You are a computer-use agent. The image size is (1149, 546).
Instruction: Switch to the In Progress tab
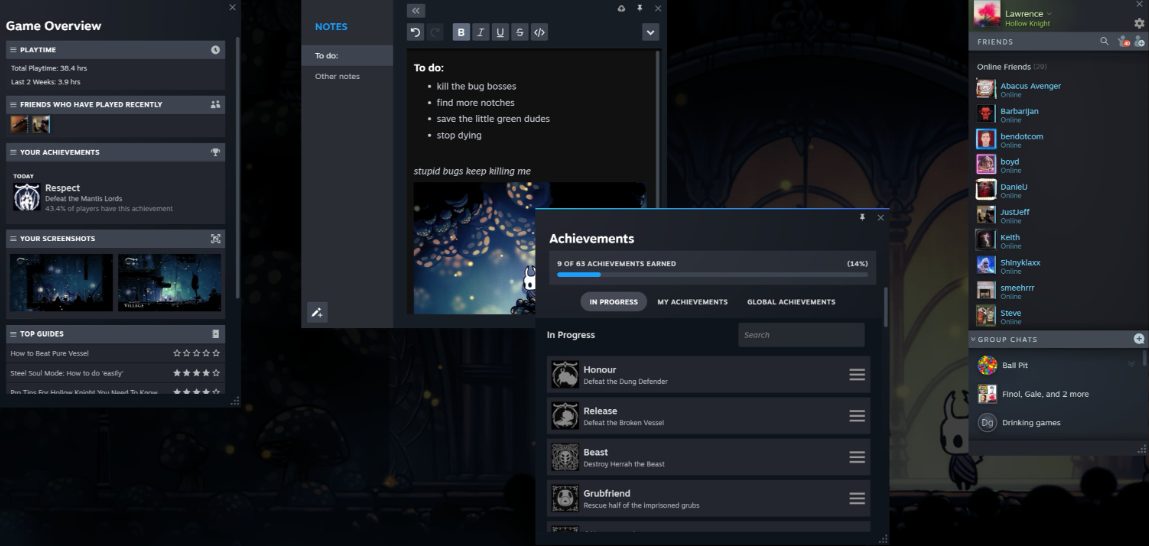[x=613, y=302]
